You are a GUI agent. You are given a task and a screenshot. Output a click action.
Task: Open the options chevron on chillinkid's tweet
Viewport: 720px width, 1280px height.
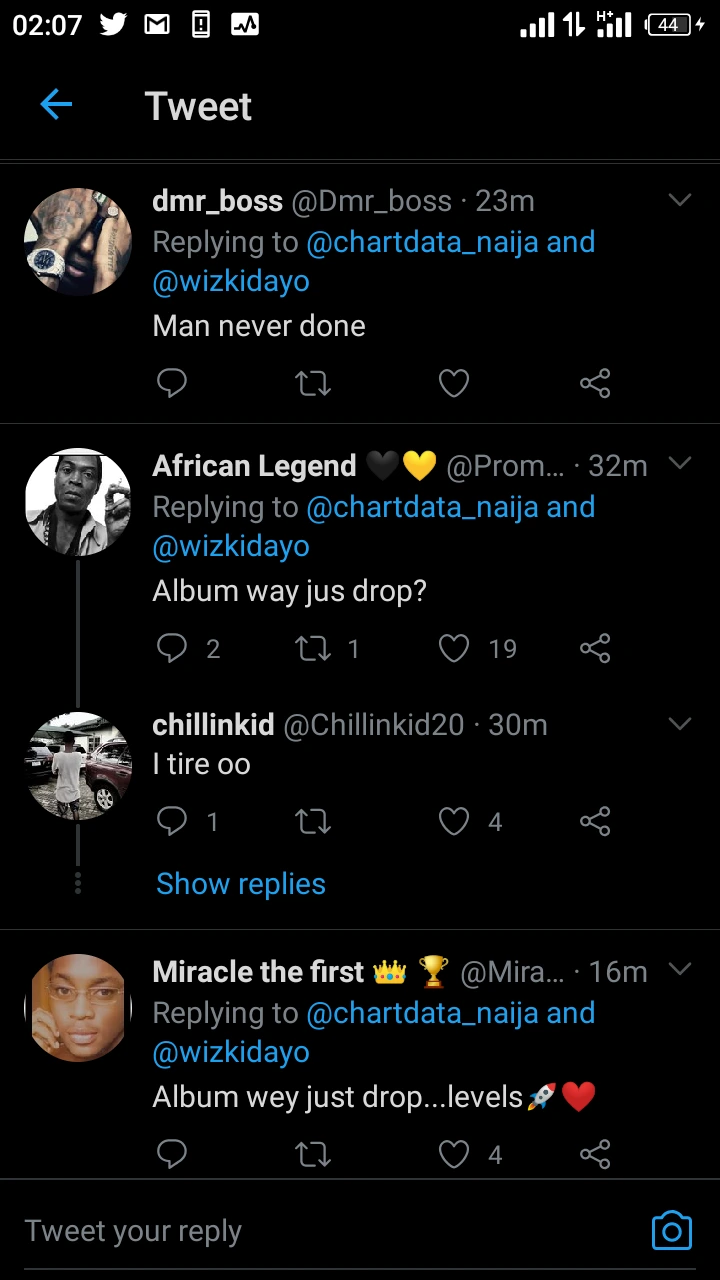pos(680,723)
